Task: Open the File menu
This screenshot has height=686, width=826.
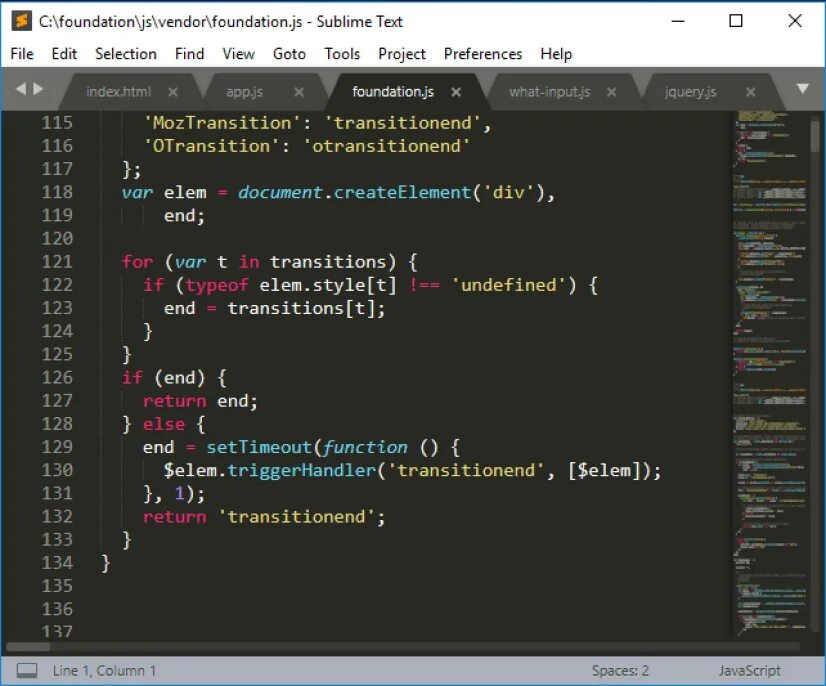Action: pyautogui.click(x=22, y=54)
